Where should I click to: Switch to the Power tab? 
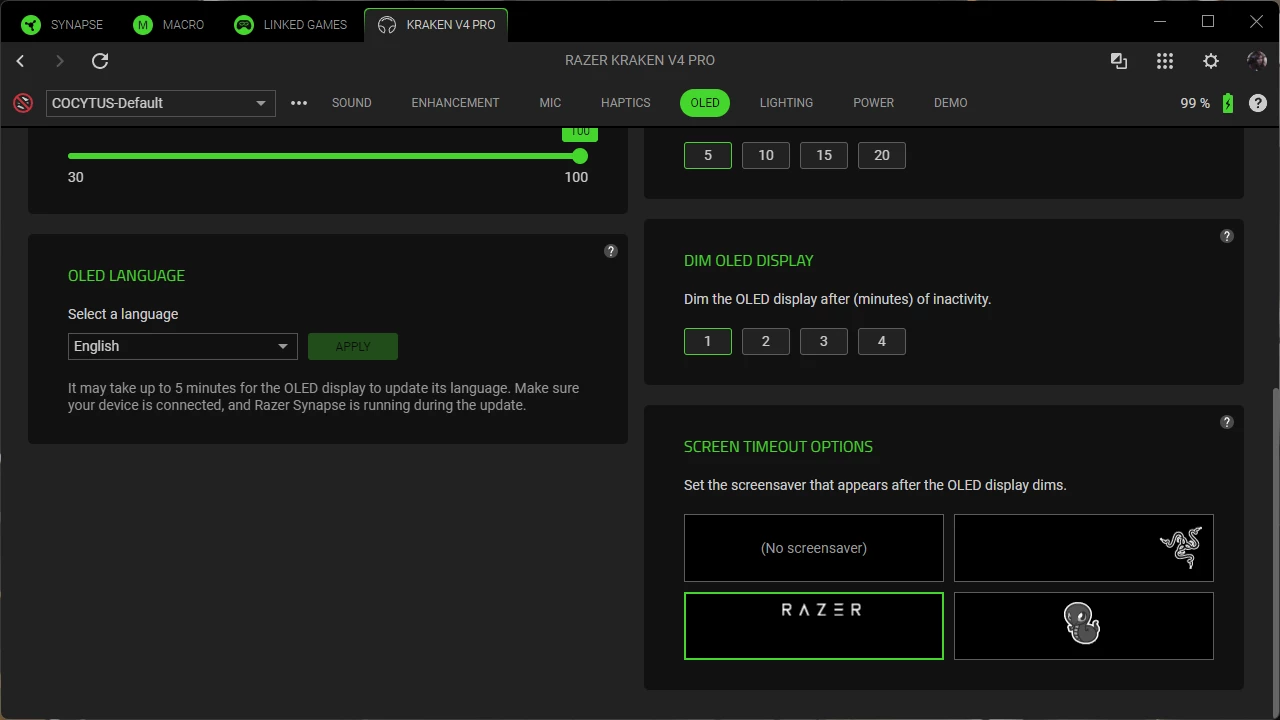pyautogui.click(x=874, y=103)
